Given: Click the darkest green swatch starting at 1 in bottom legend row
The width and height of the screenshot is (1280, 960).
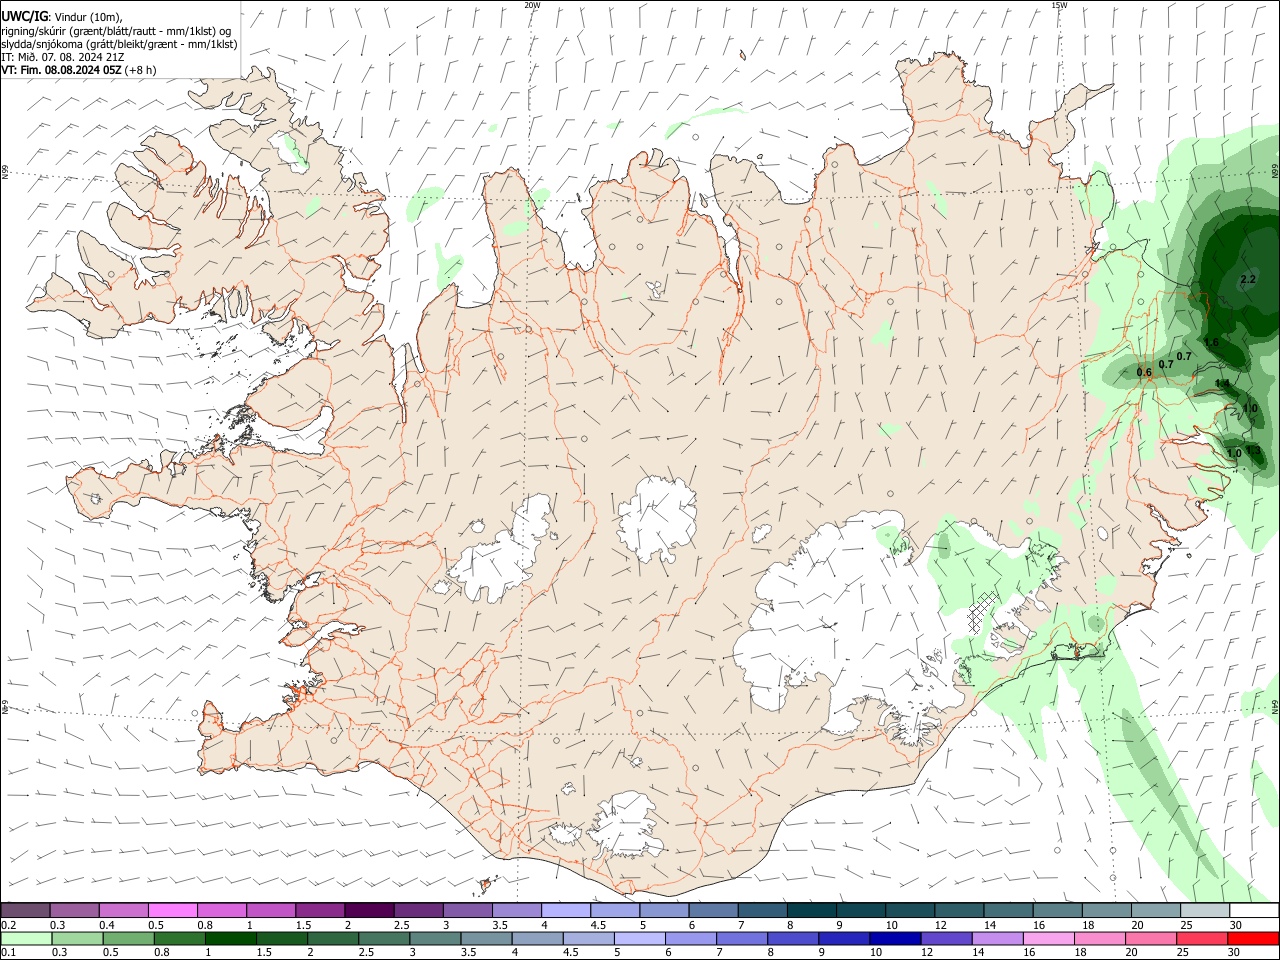Looking at the screenshot, I should [x=230, y=939].
